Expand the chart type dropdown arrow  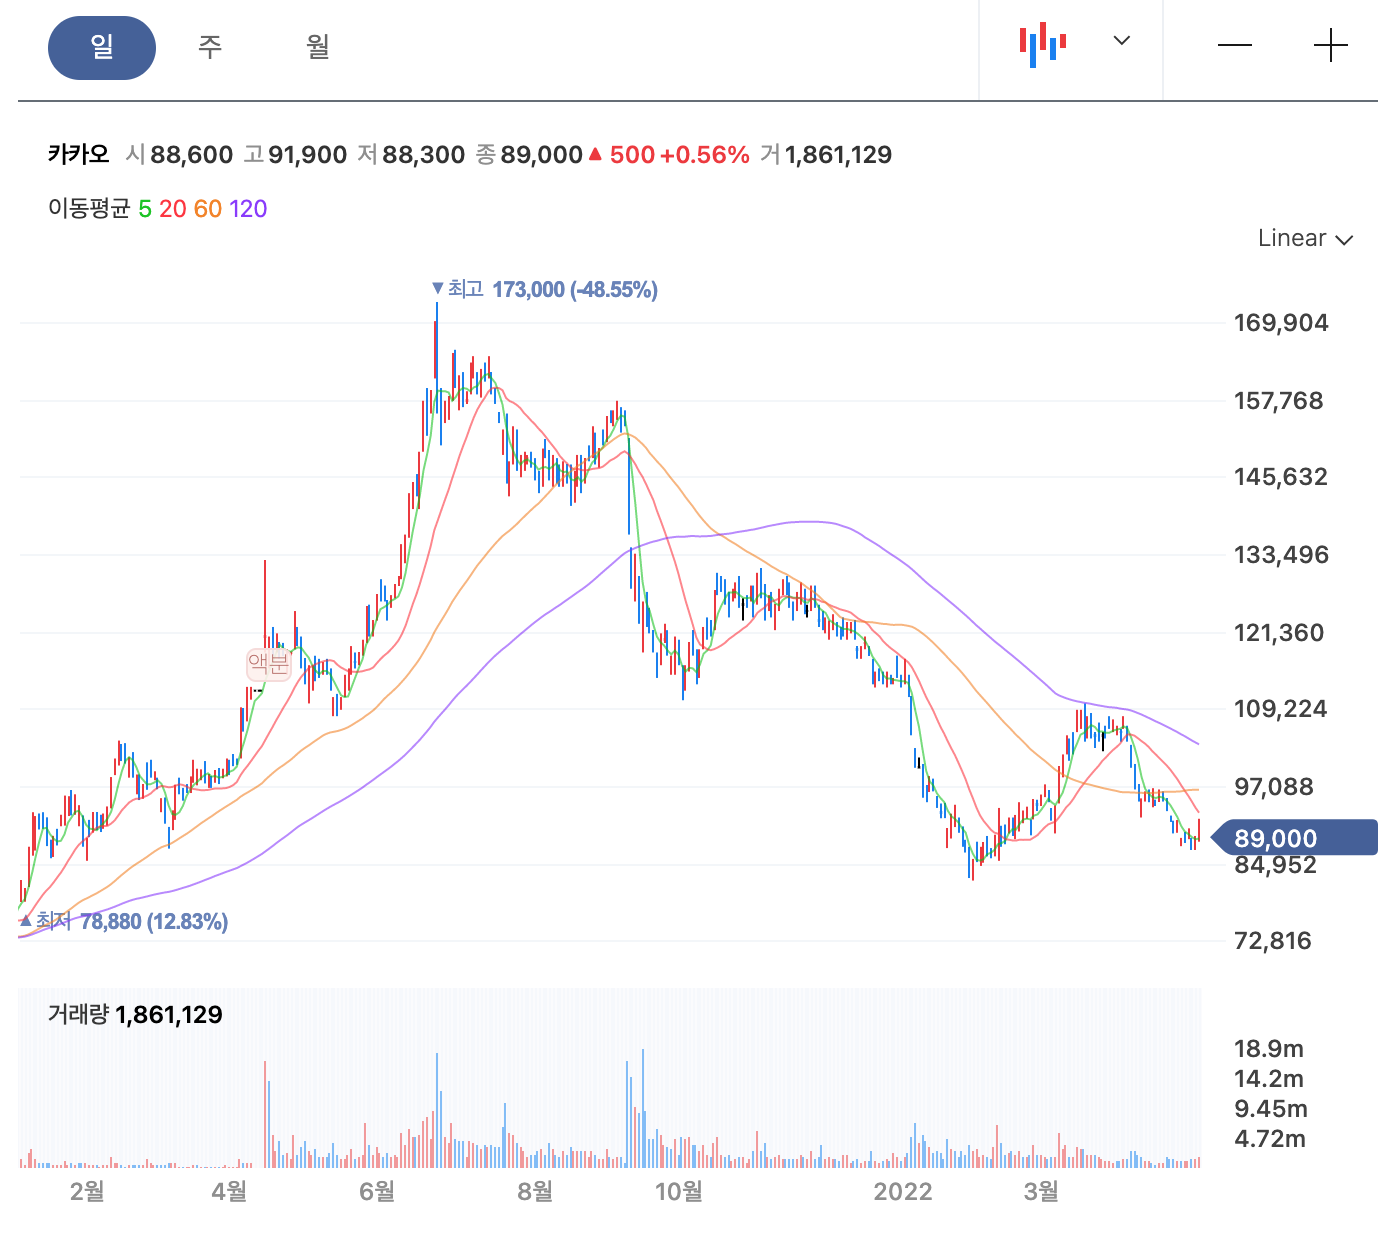tap(1122, 41)
